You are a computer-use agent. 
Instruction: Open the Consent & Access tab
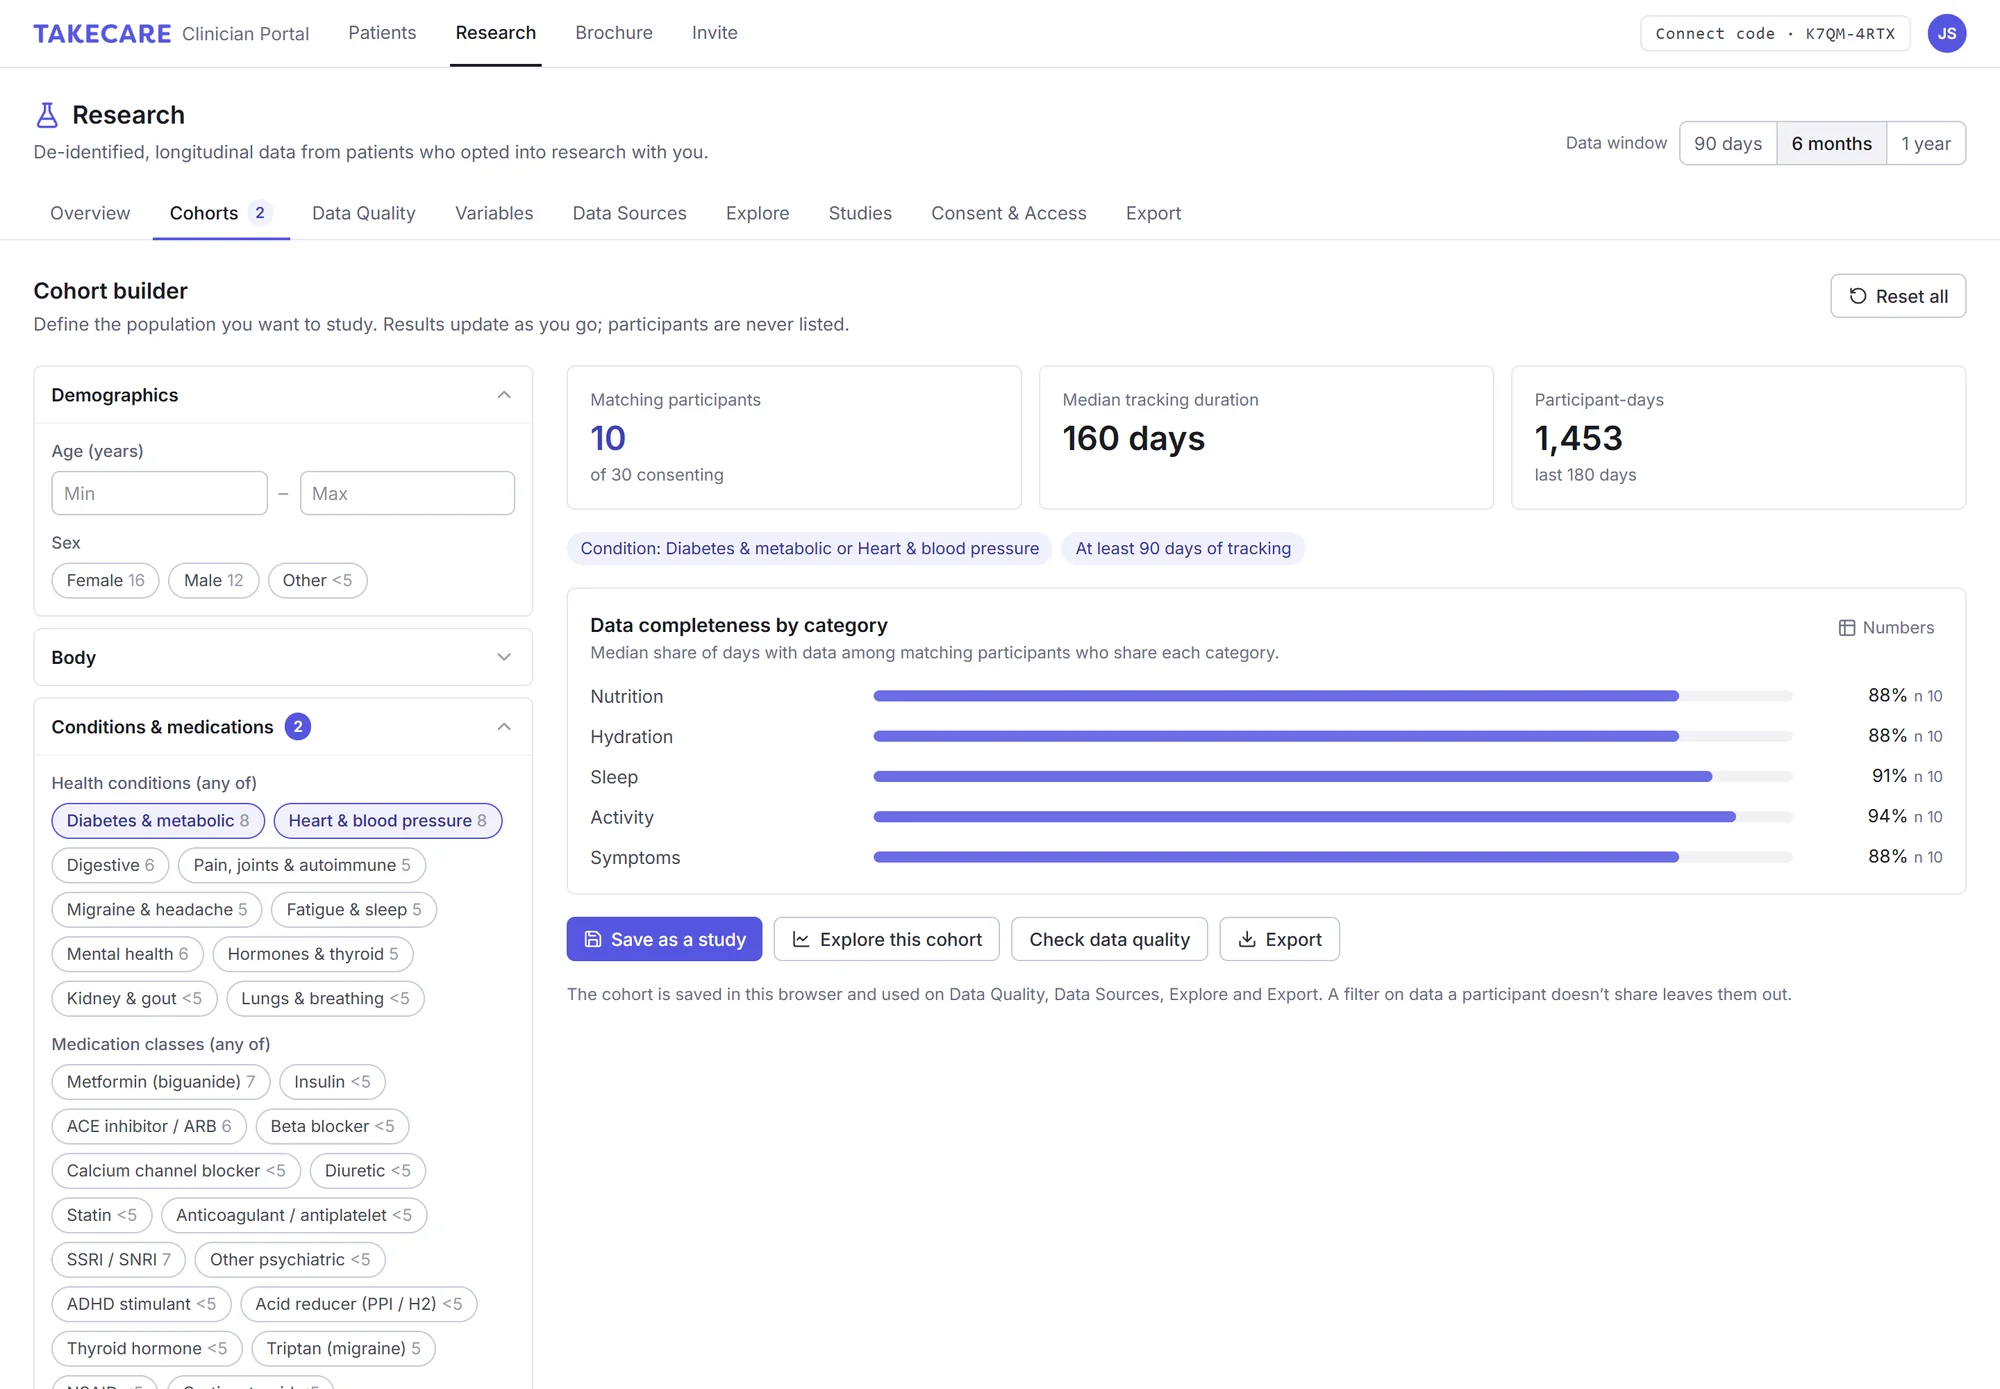tap(1008, 213)
